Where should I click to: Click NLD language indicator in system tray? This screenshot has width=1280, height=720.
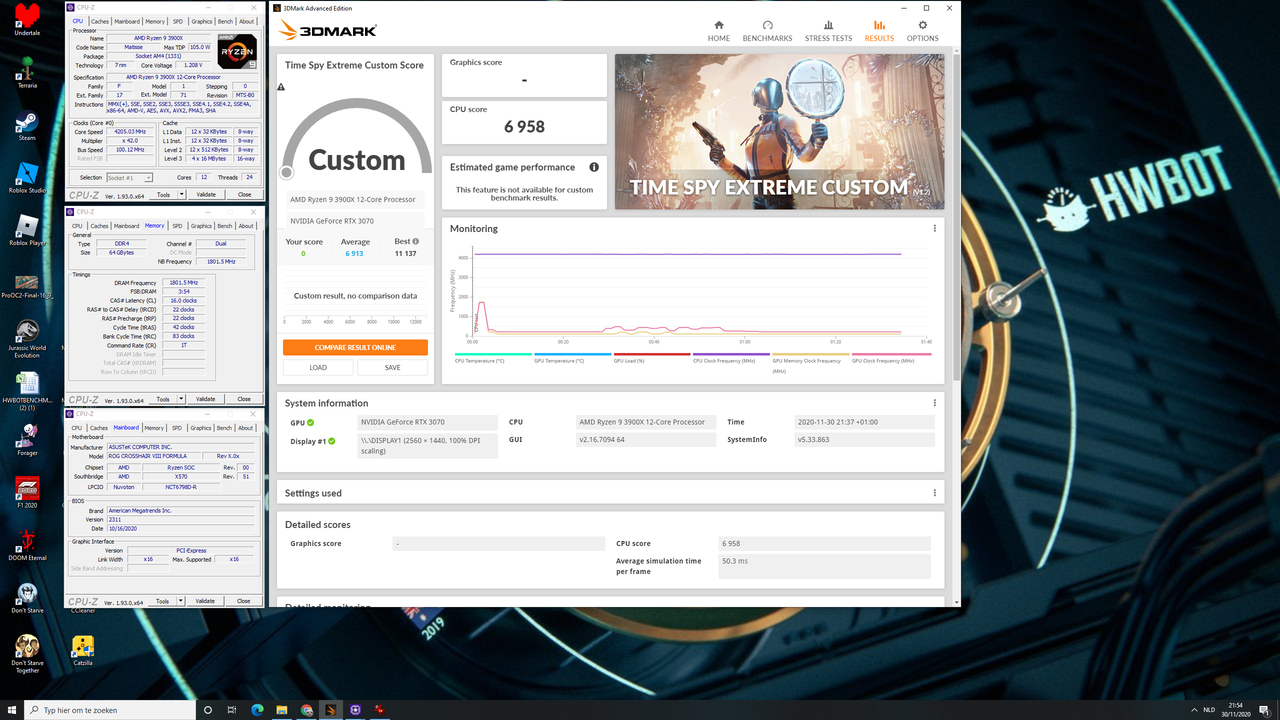[1209, 710]
